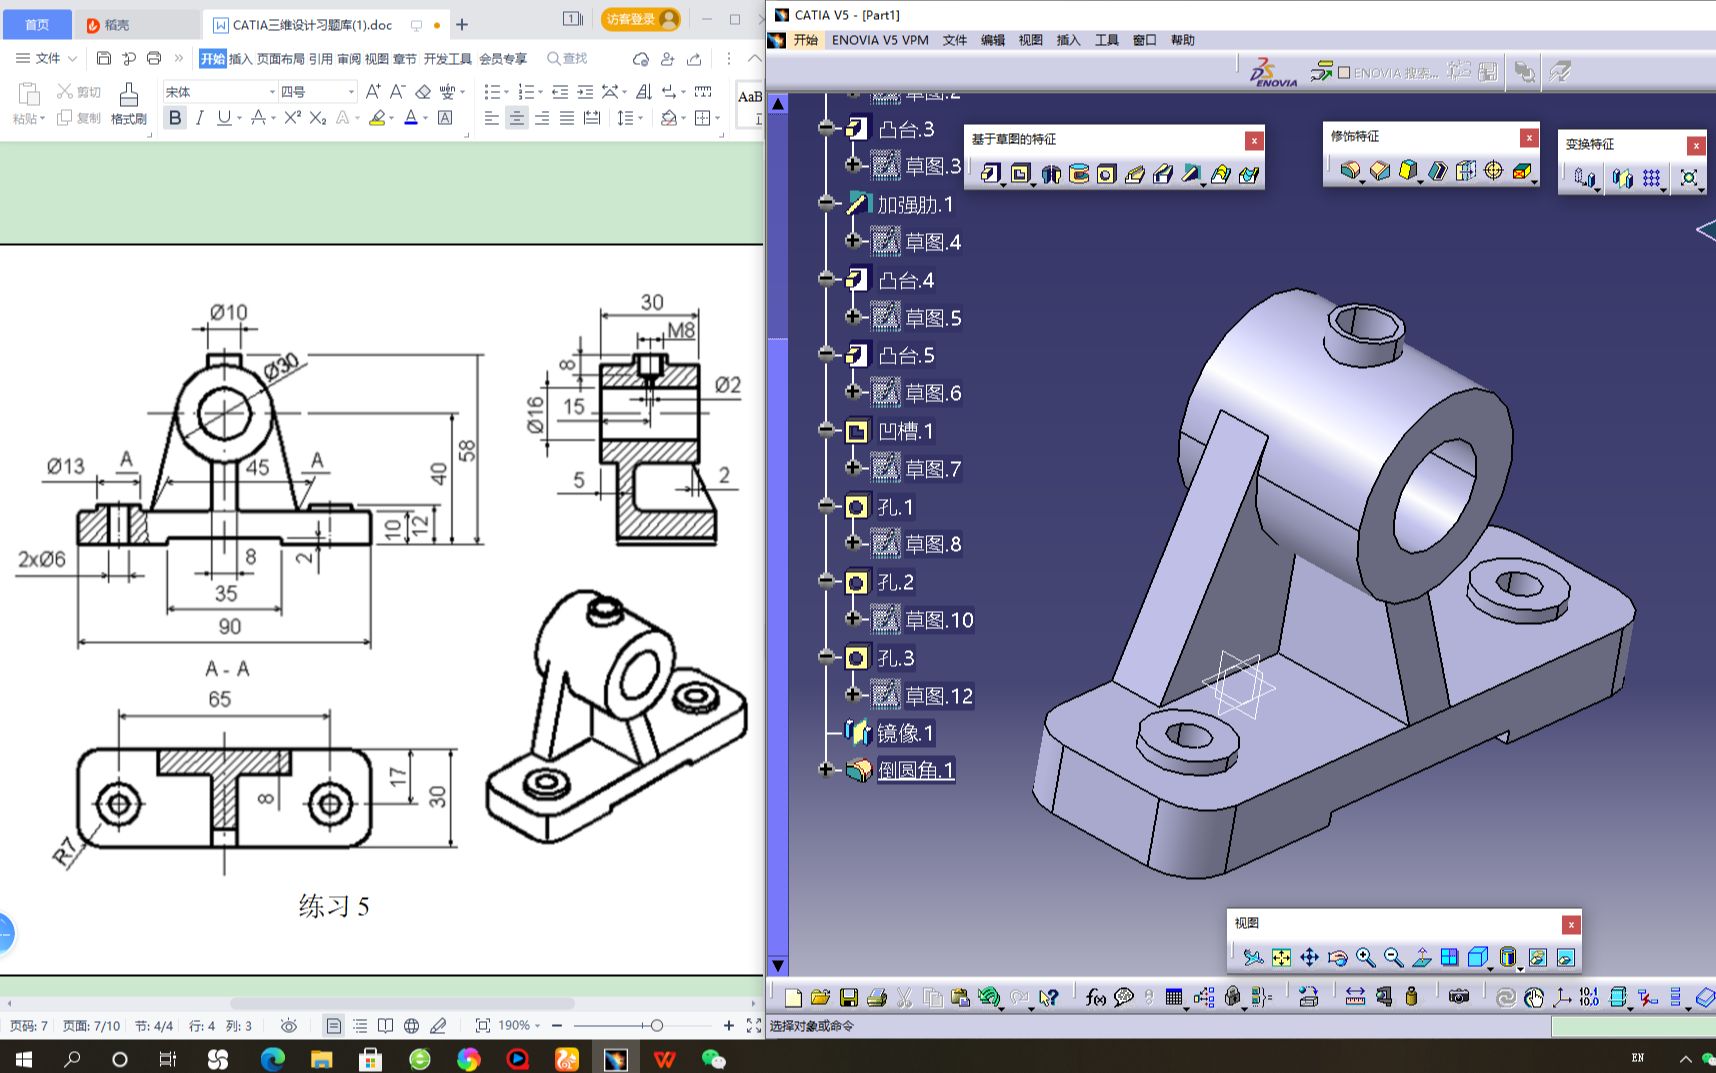Viewport: 1716px width, 1073px height.
Task: Toggle left alignment in WPS
Action: 491,118
